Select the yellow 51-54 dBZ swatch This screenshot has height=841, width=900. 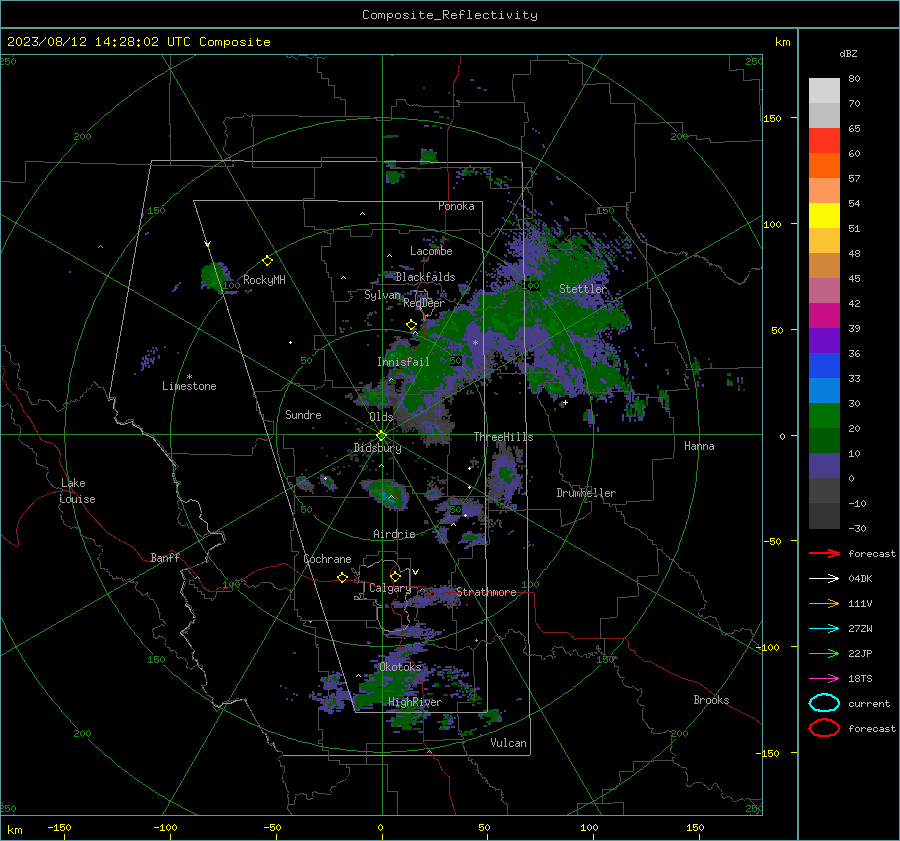tap(824, 216)
